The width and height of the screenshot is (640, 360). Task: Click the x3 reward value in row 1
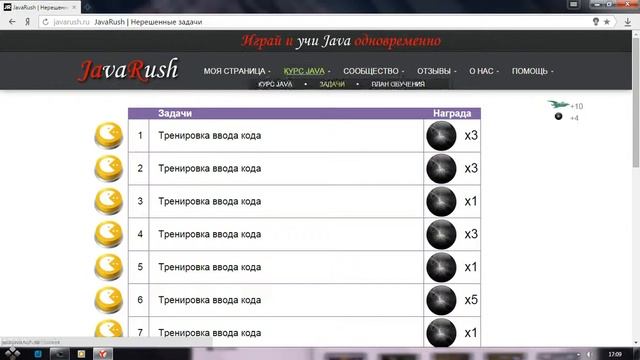click(x=471, y=136)
